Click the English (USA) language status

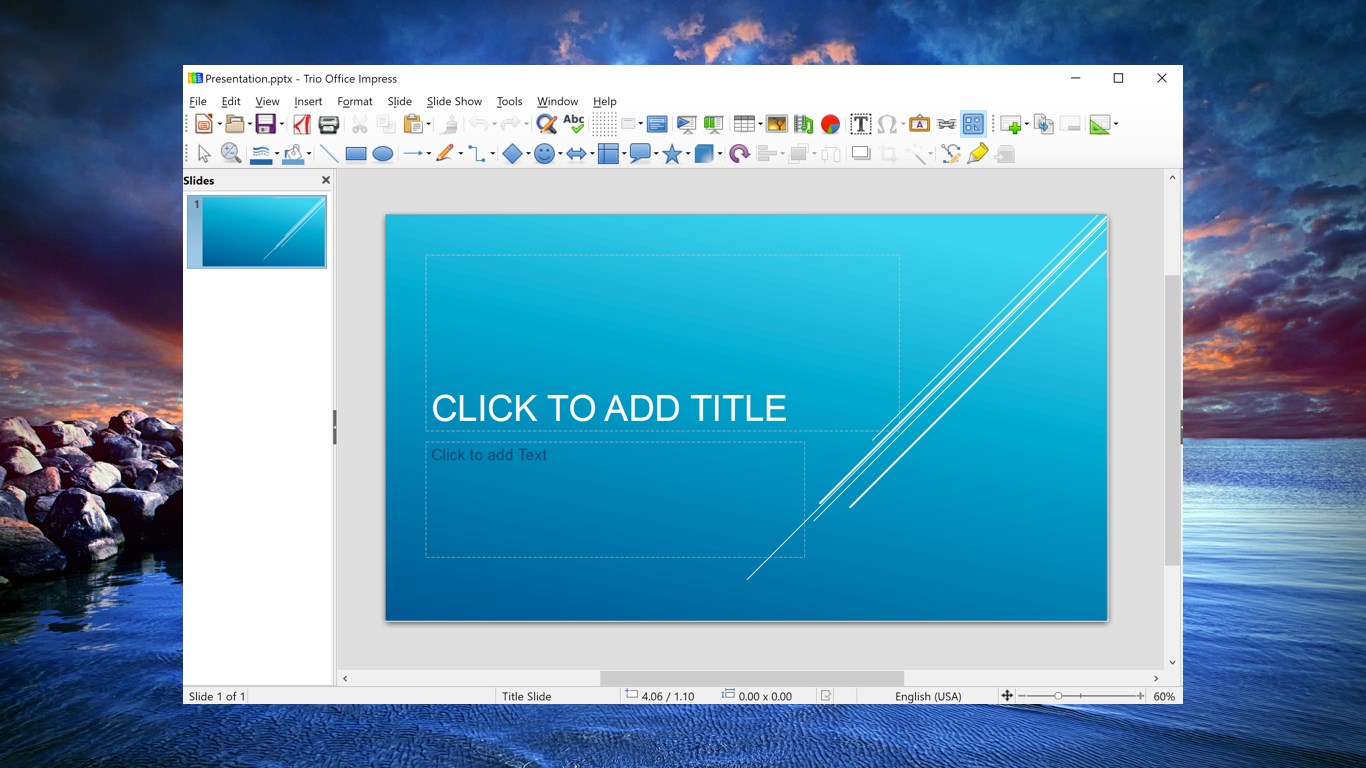(928, 696)
